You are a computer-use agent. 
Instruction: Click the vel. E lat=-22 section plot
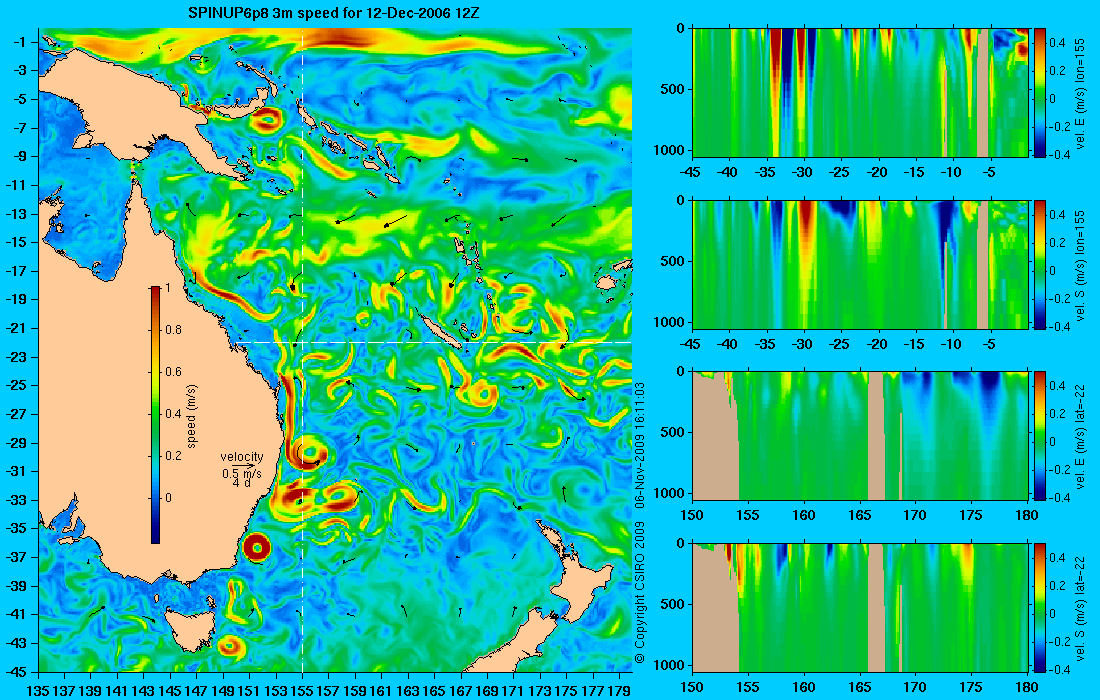[x=860, y=436]
